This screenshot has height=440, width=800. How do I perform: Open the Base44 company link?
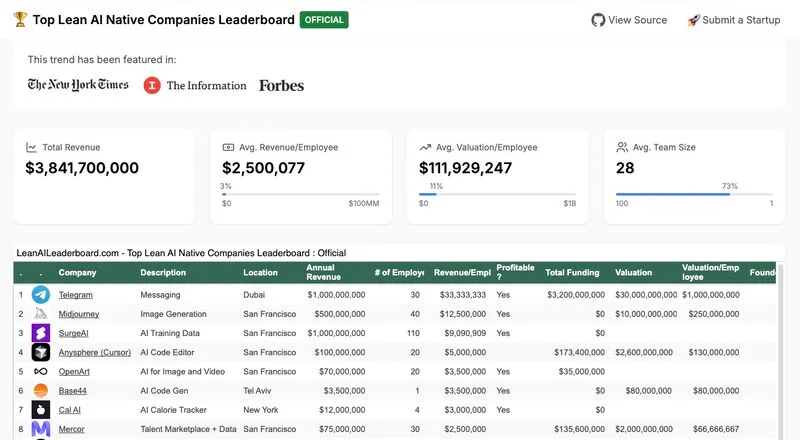tap(72, 390)
